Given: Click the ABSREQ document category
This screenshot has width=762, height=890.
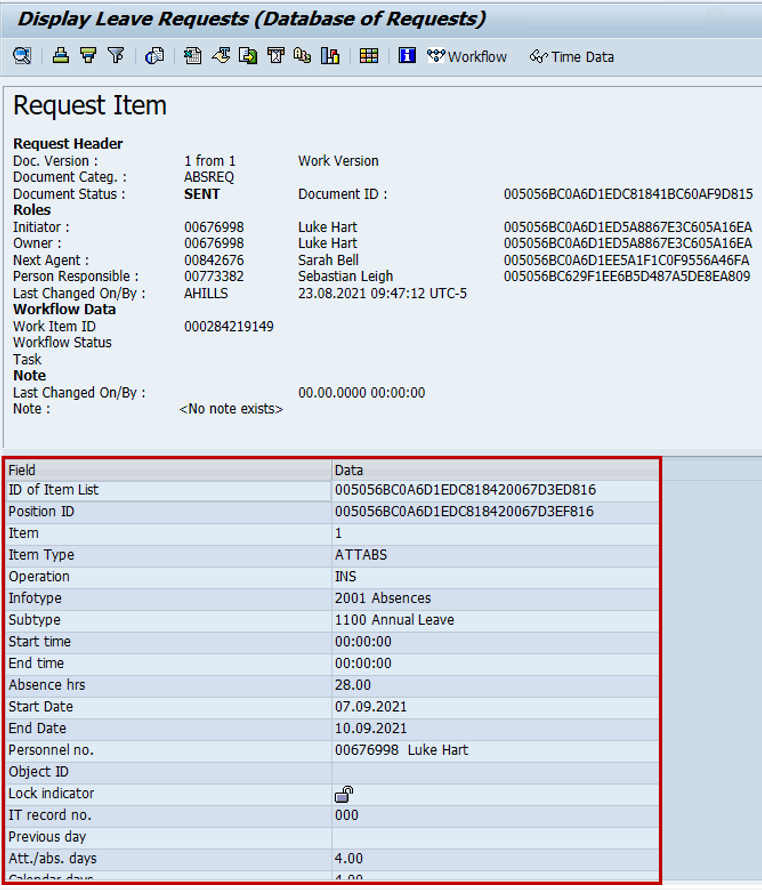Looking at the screenshot, I should click(209, 177).
